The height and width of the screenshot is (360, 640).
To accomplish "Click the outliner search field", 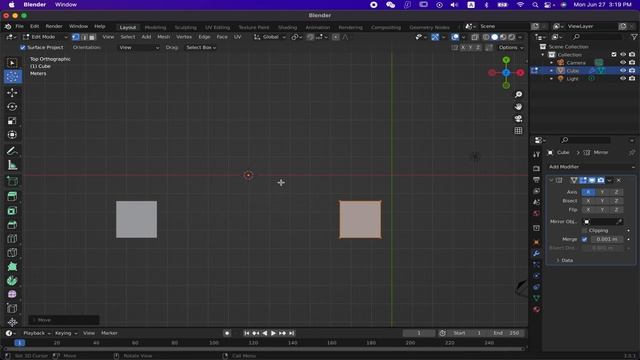I will click(597, 37).
